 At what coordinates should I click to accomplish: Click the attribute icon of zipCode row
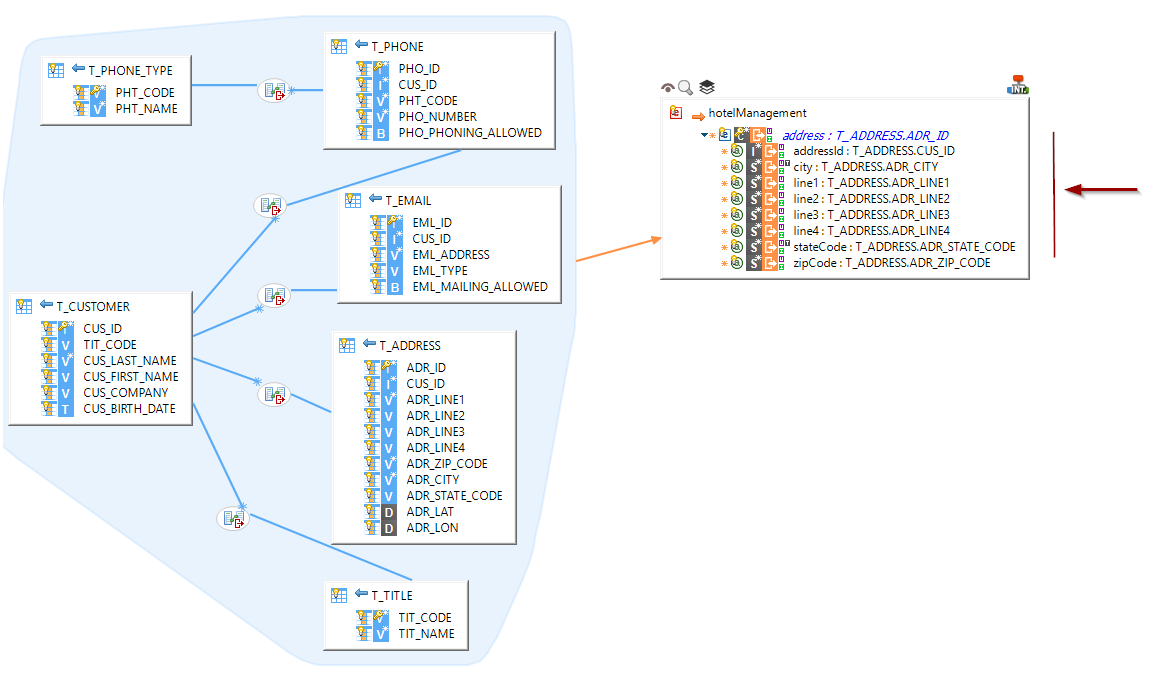(x=737, y=263)
